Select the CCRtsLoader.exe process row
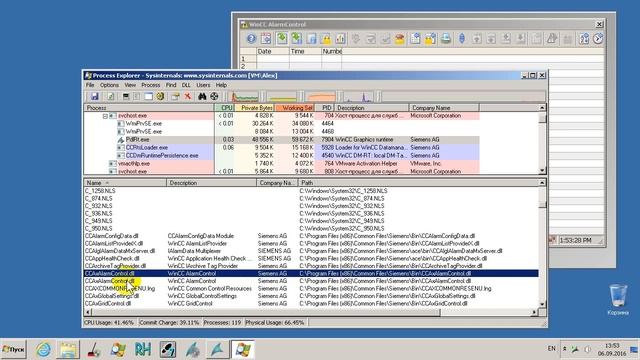 [x=282, y=147]
